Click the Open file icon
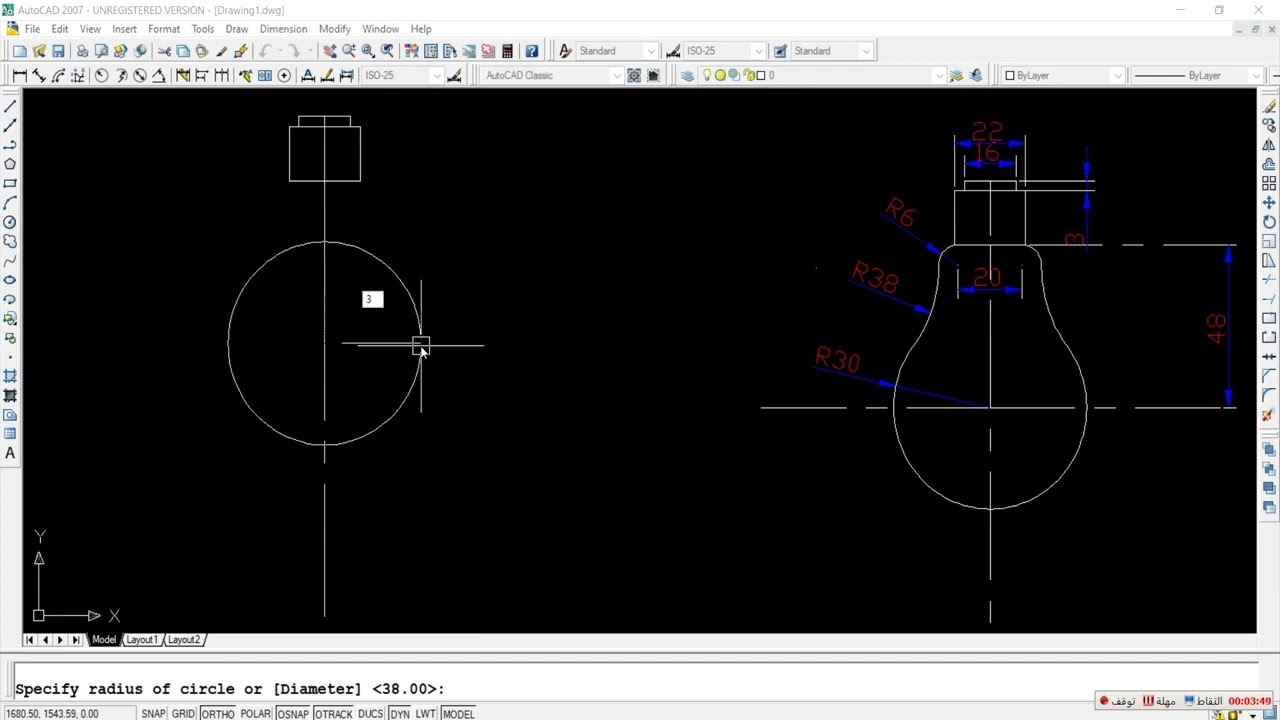 click(x=39, y=51)
